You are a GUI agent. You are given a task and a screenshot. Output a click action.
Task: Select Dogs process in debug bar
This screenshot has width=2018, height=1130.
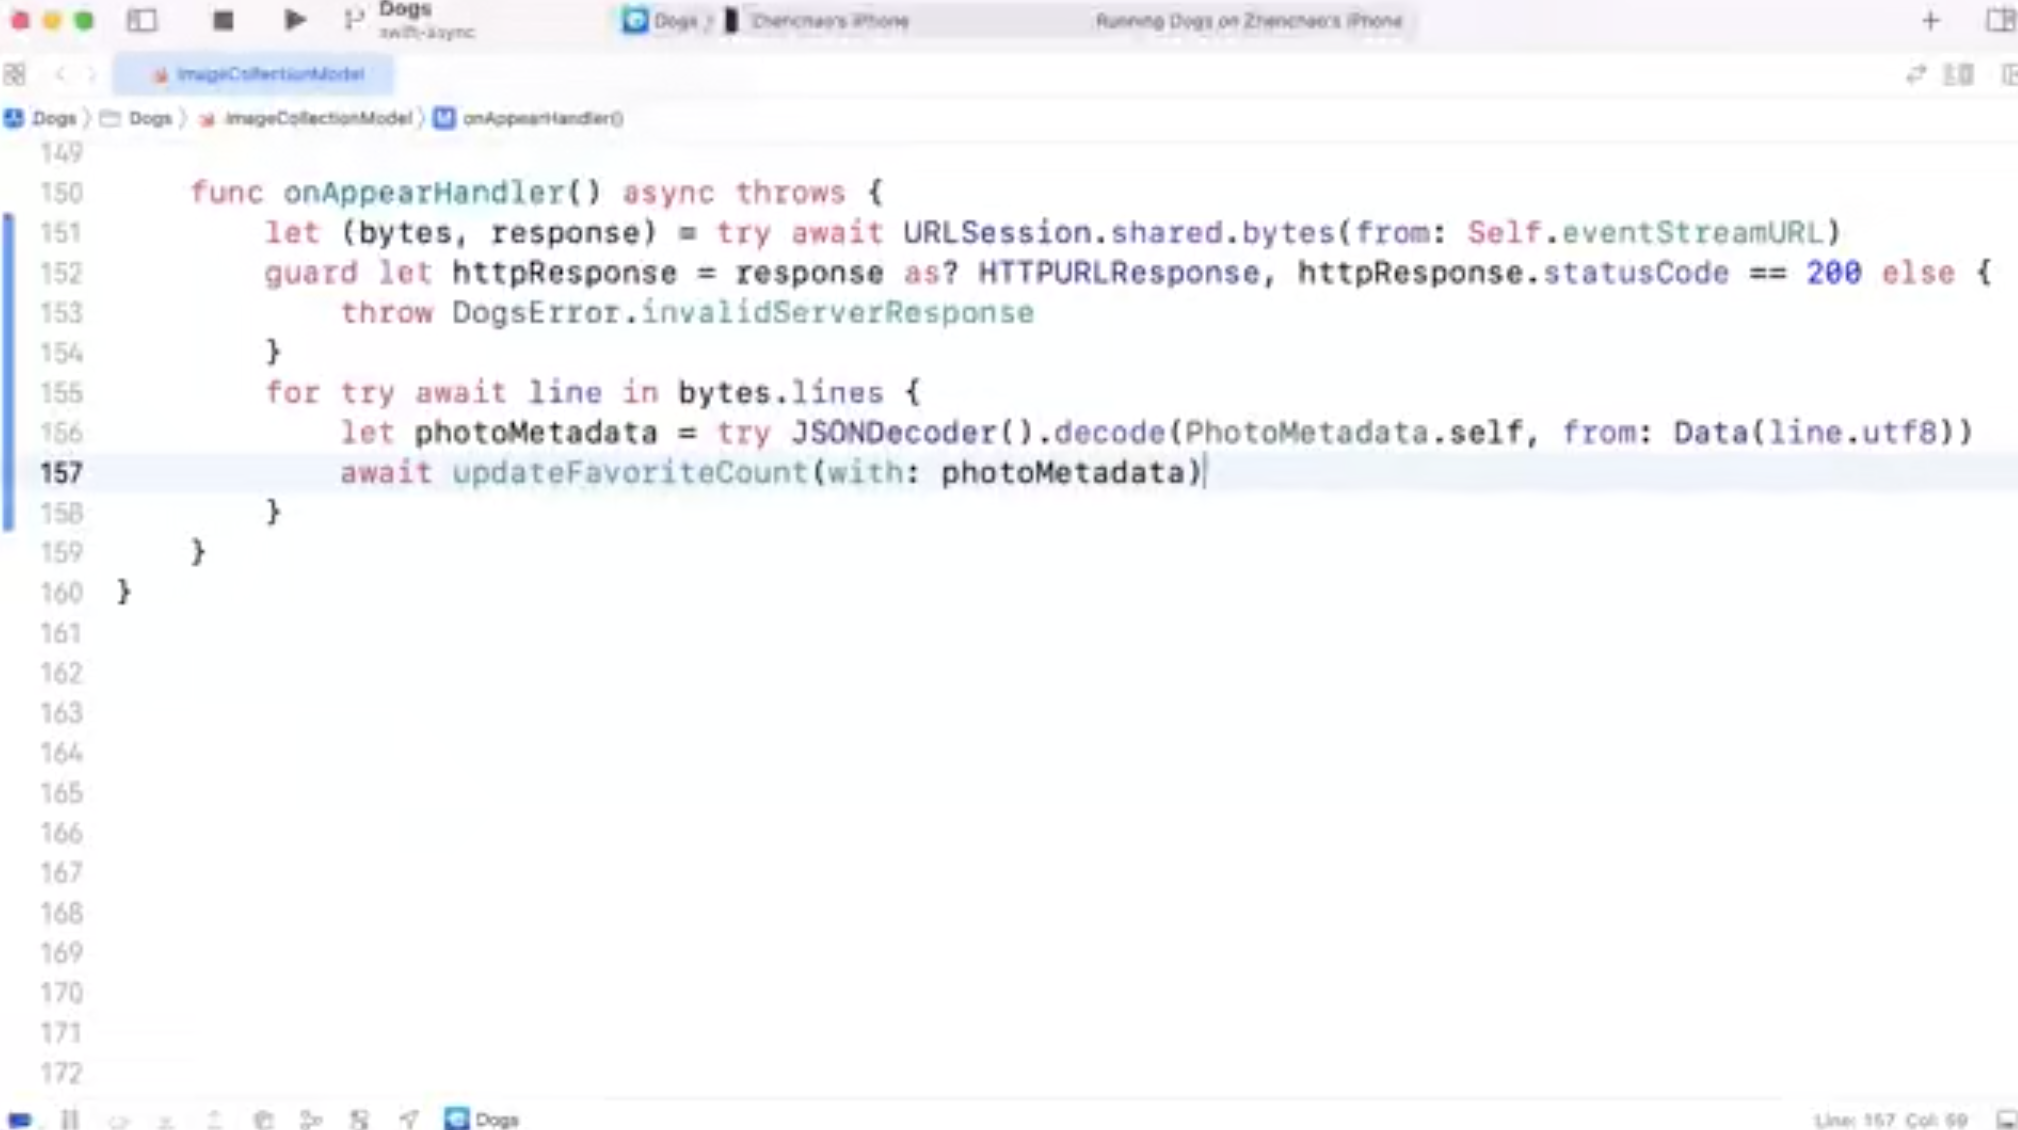[482, 1119]
